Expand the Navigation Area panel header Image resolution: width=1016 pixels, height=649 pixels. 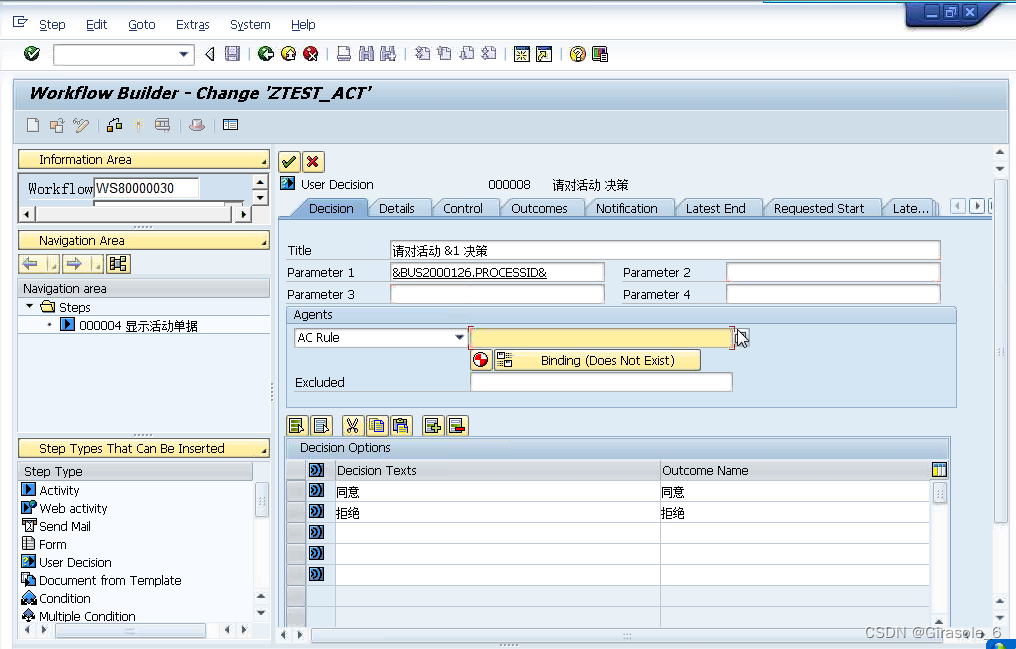[143, 240]
